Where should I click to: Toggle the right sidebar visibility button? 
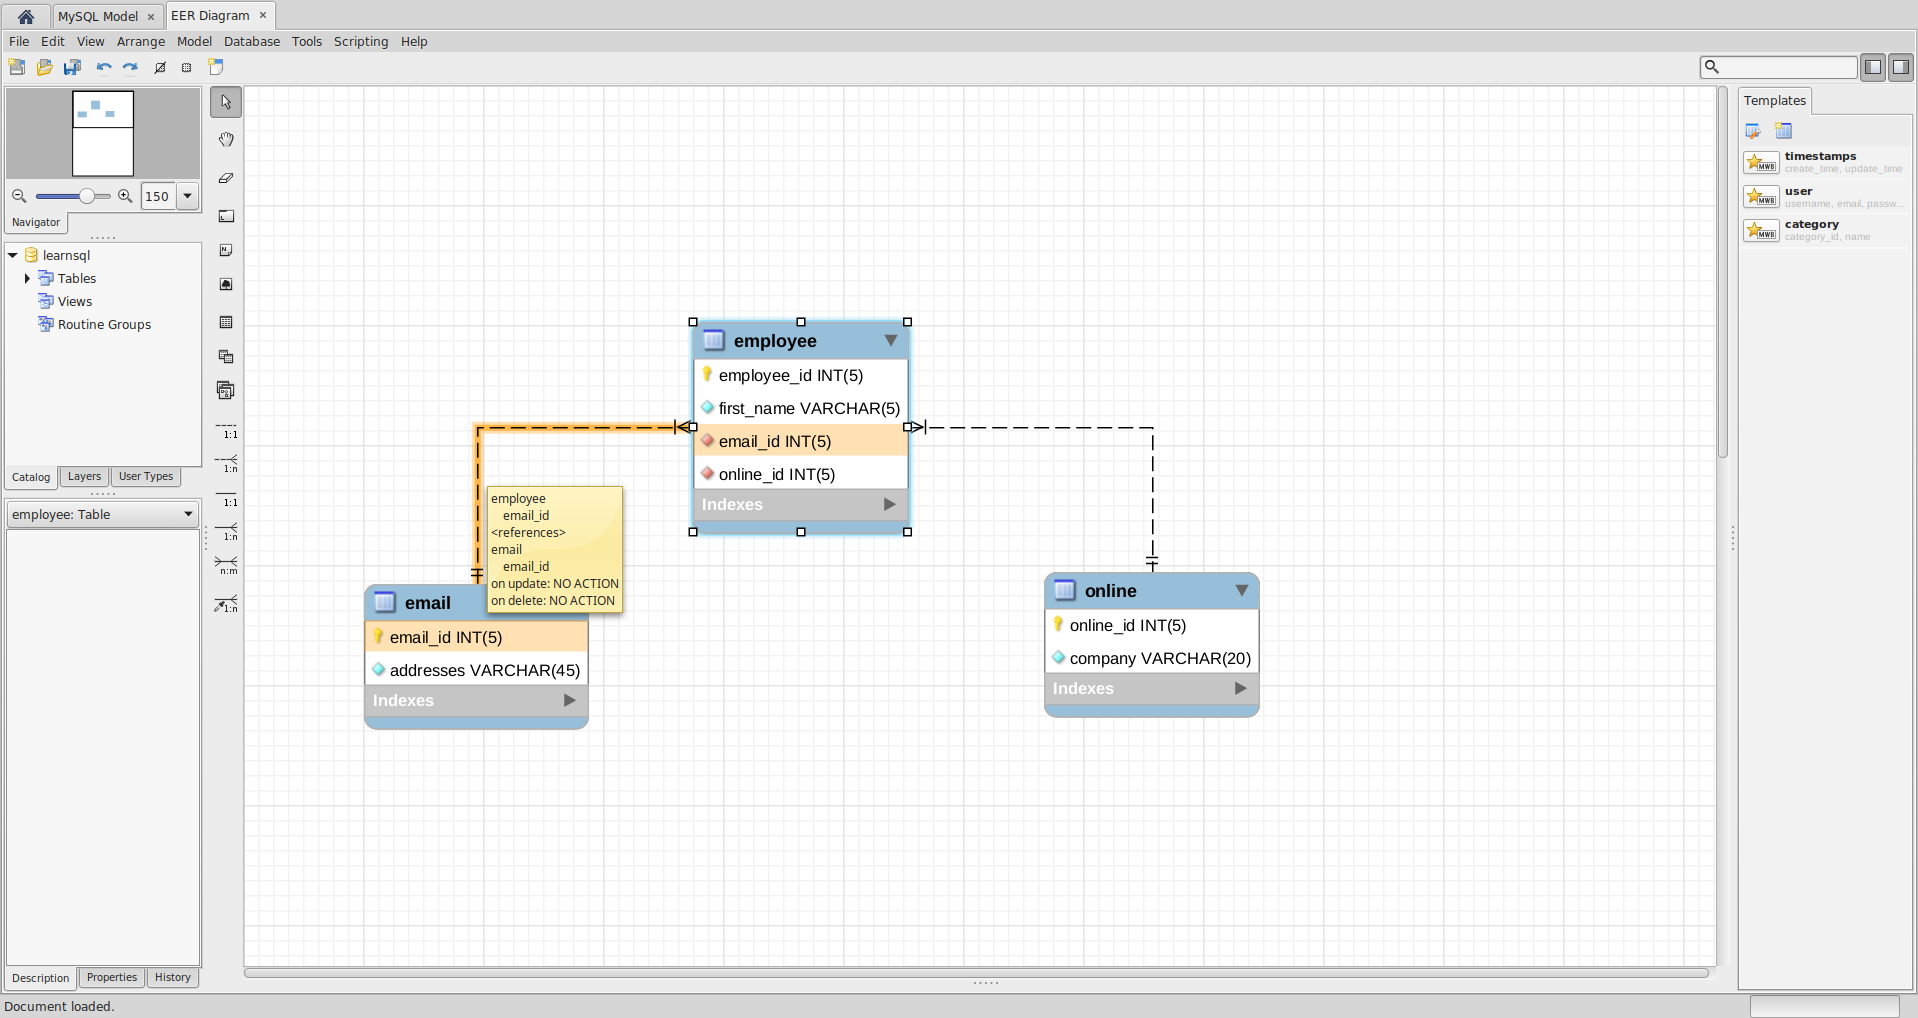click(1900, 67)
